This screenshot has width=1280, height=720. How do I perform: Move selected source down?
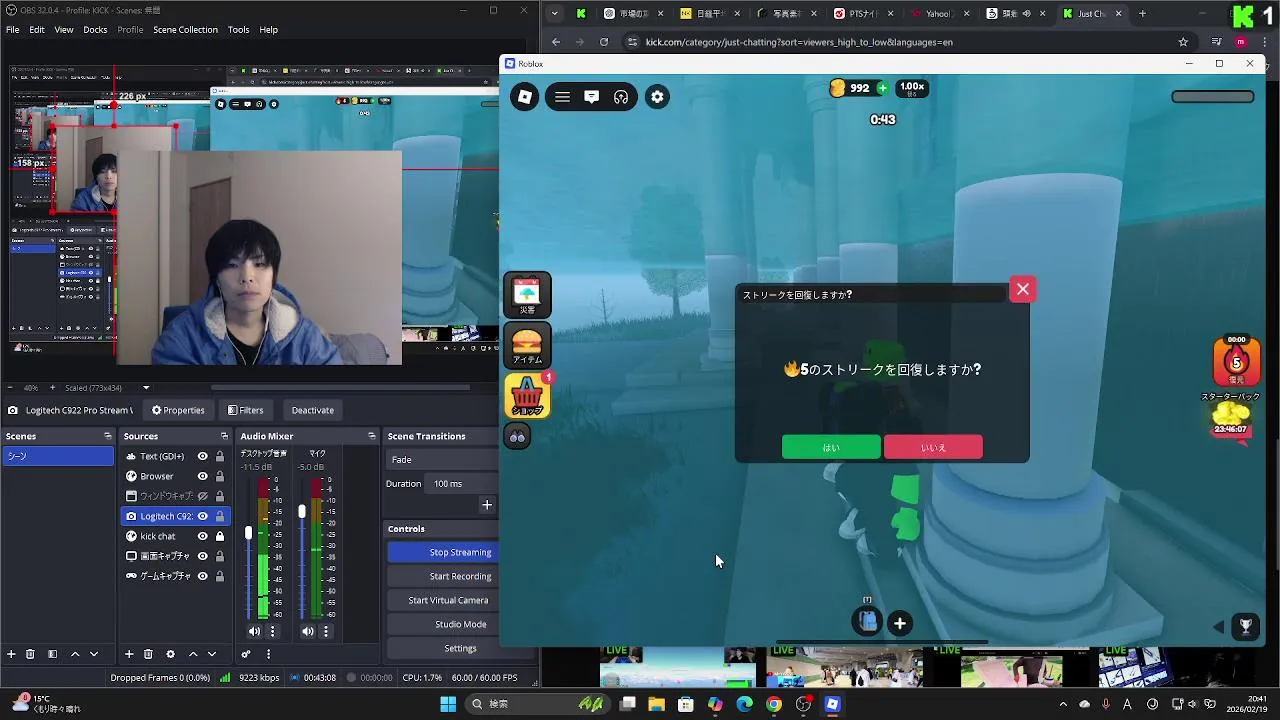211,654
